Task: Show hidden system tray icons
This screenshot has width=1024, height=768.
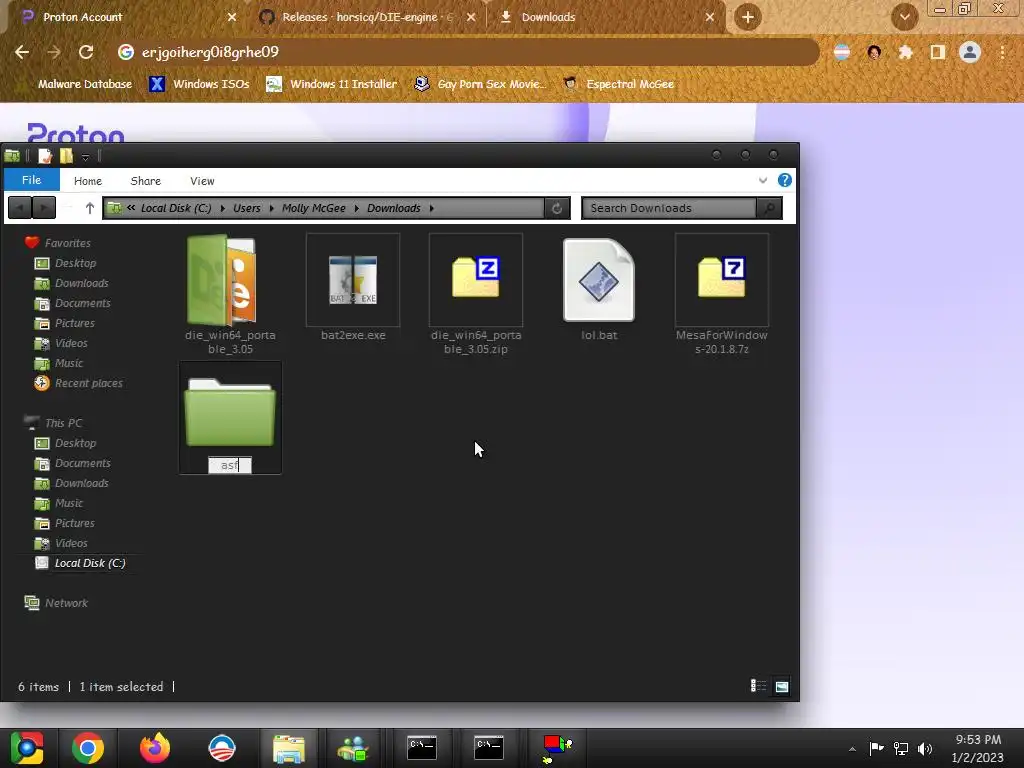Action: coord(852,748)
